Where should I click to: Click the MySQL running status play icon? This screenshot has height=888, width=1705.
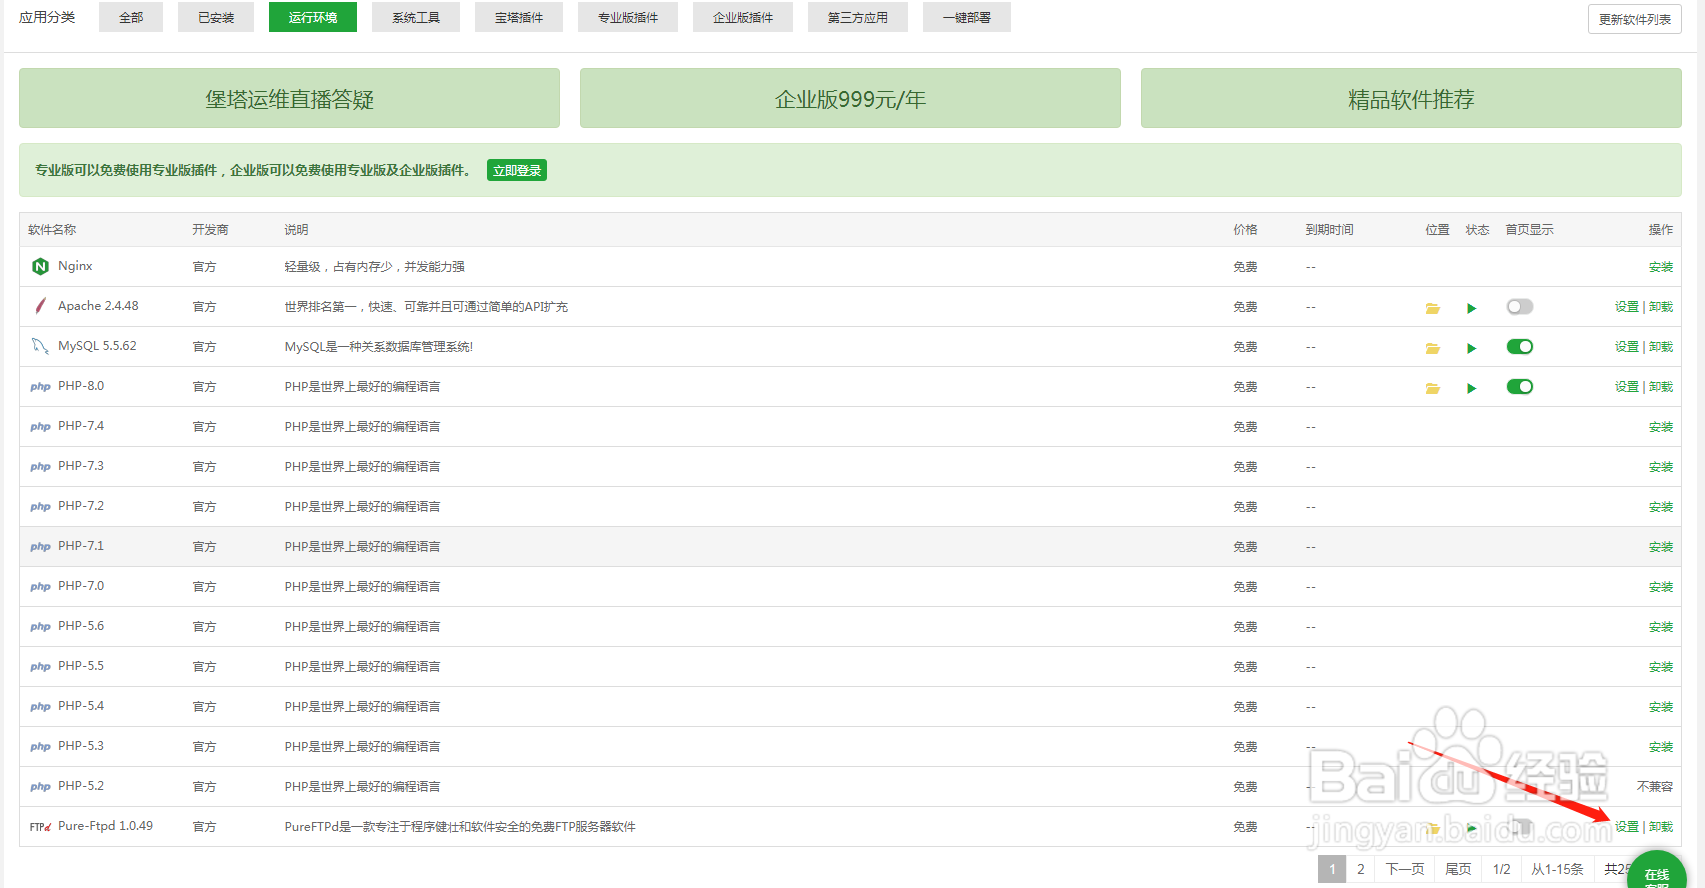coord(1471,348)
